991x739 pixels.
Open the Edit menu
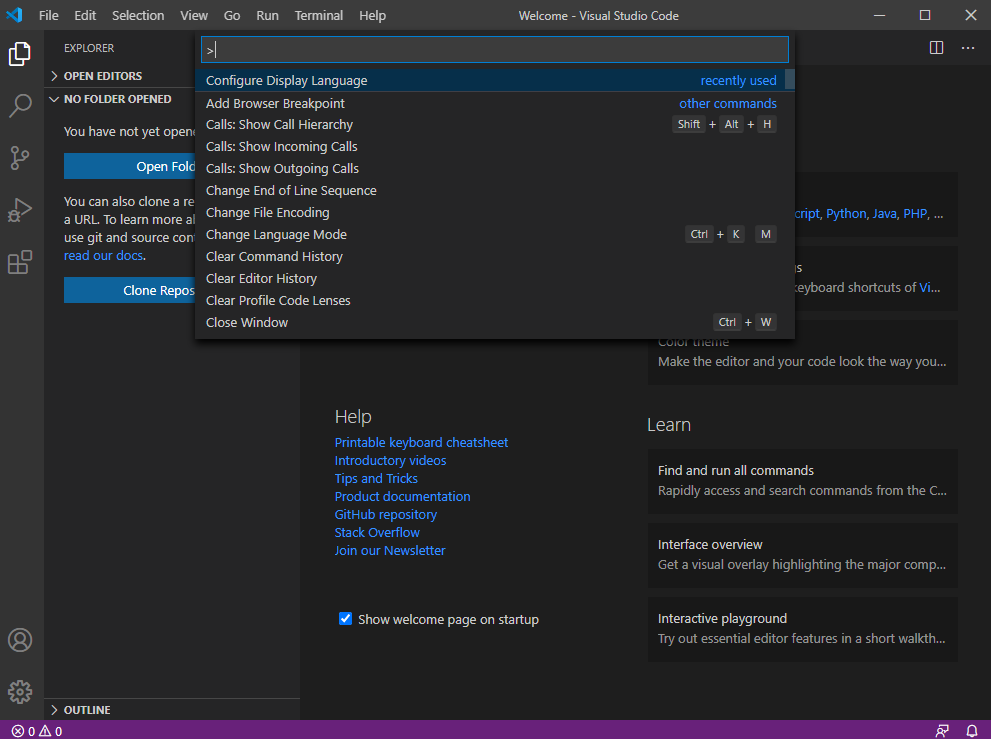(85, 15)
